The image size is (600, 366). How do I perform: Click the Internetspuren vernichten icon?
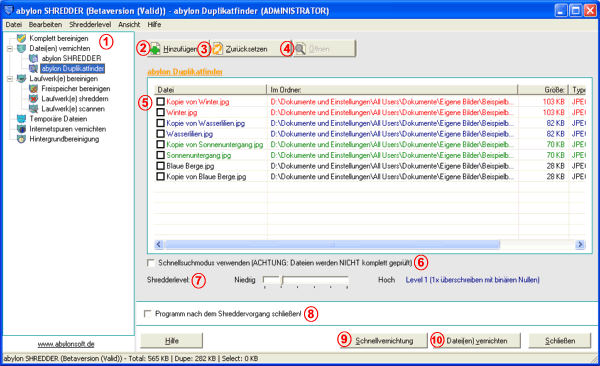click(x=21, y=129)
